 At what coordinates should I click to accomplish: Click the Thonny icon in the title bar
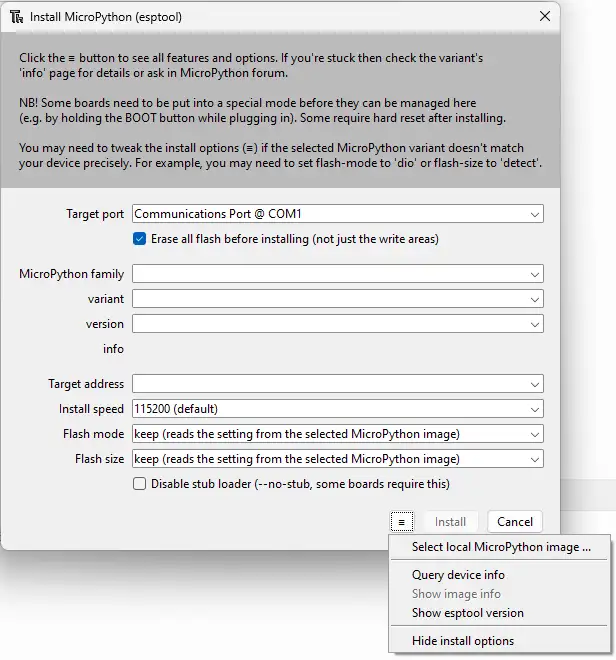[16, 17]
